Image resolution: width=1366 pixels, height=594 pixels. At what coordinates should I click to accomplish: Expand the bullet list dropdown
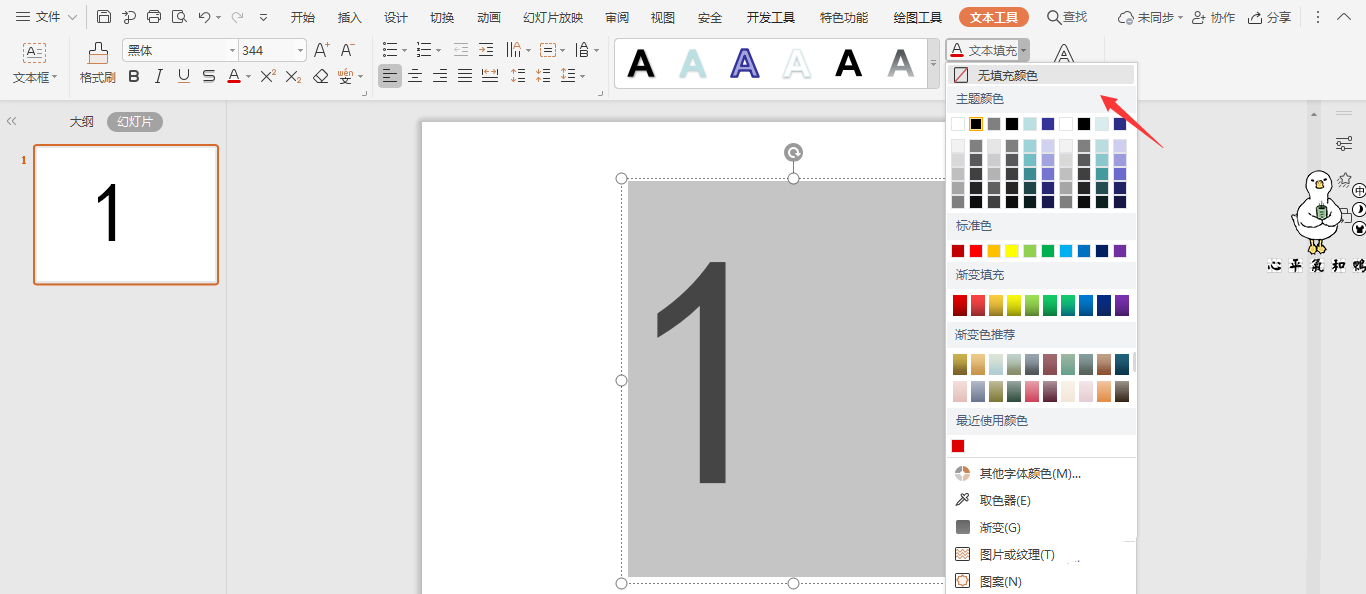pos(404,50)
